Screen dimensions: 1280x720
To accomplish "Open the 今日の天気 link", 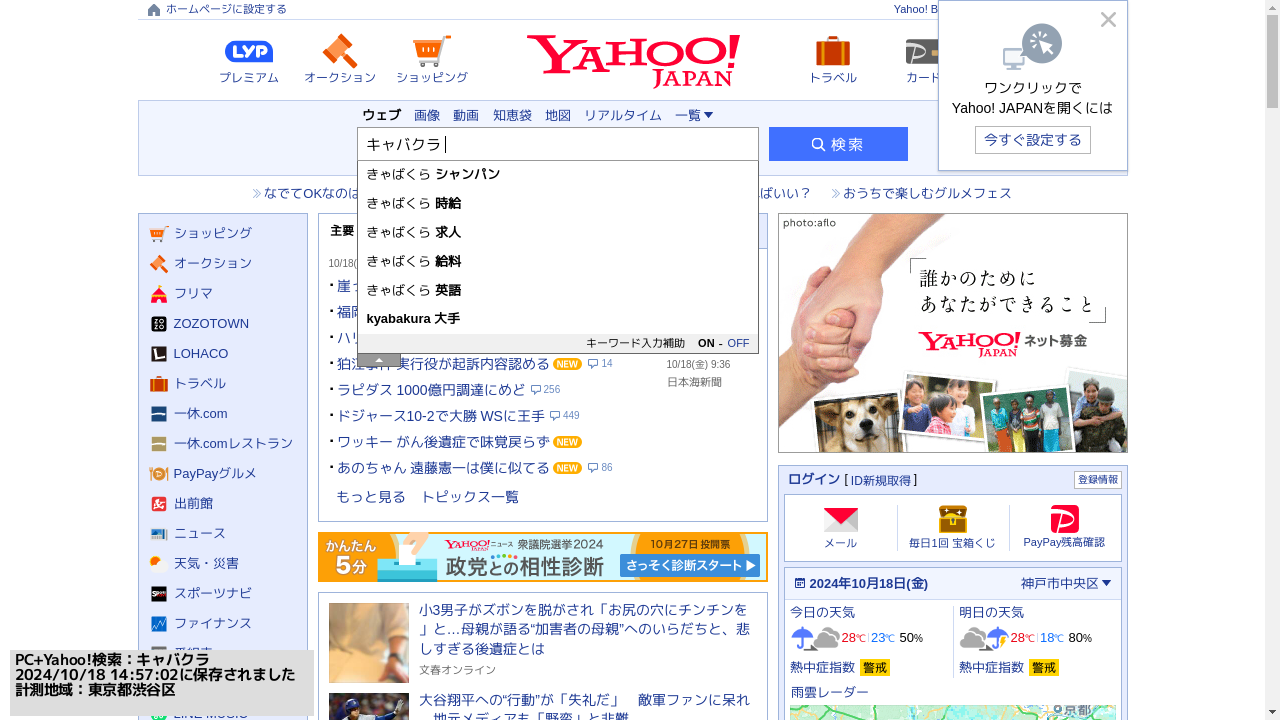I will (822, 612).
